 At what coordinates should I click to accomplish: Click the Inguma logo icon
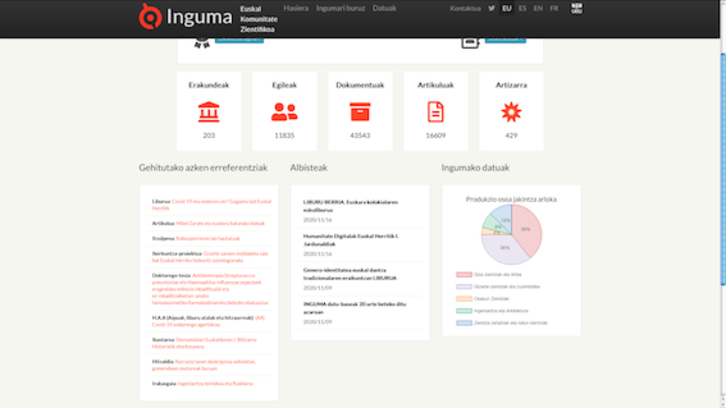(x=150, y=16)
